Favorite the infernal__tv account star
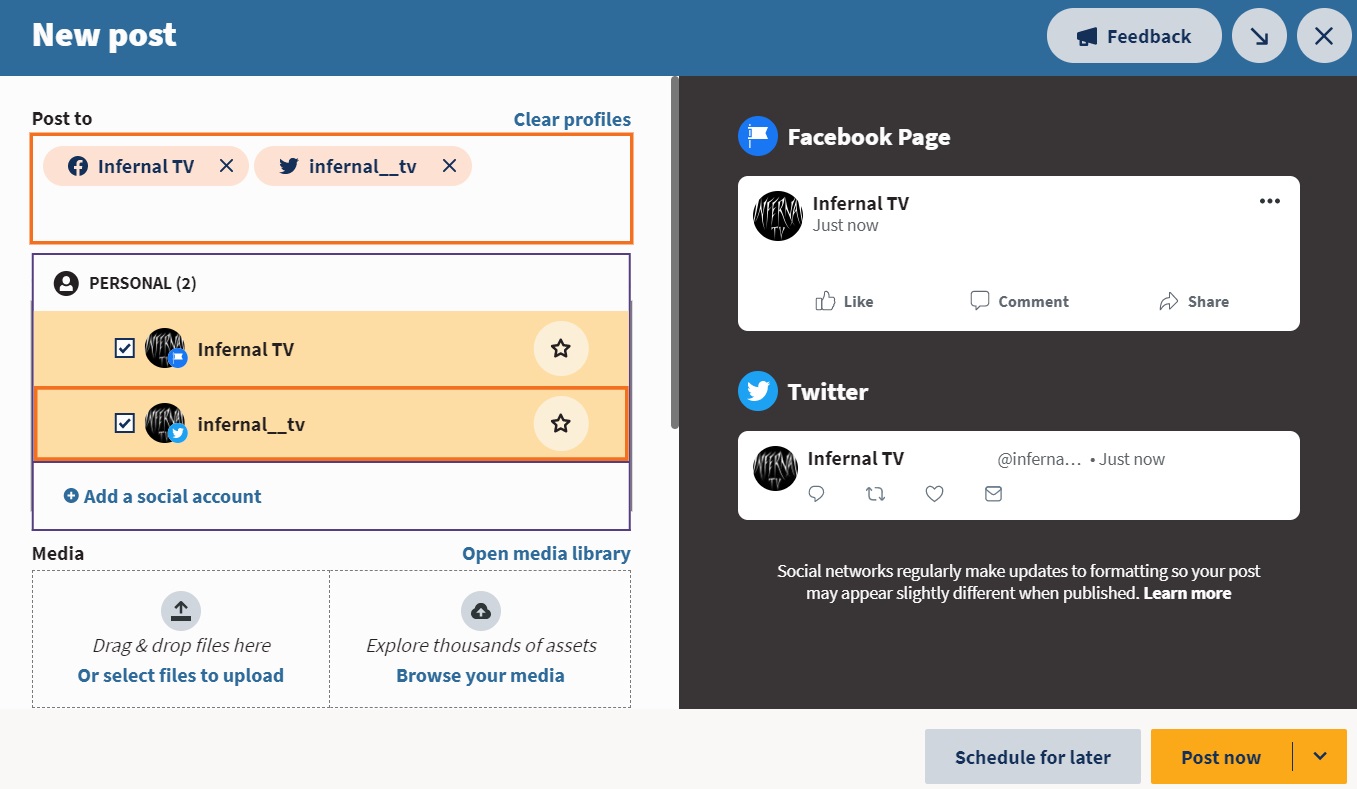 coord(561,424)
